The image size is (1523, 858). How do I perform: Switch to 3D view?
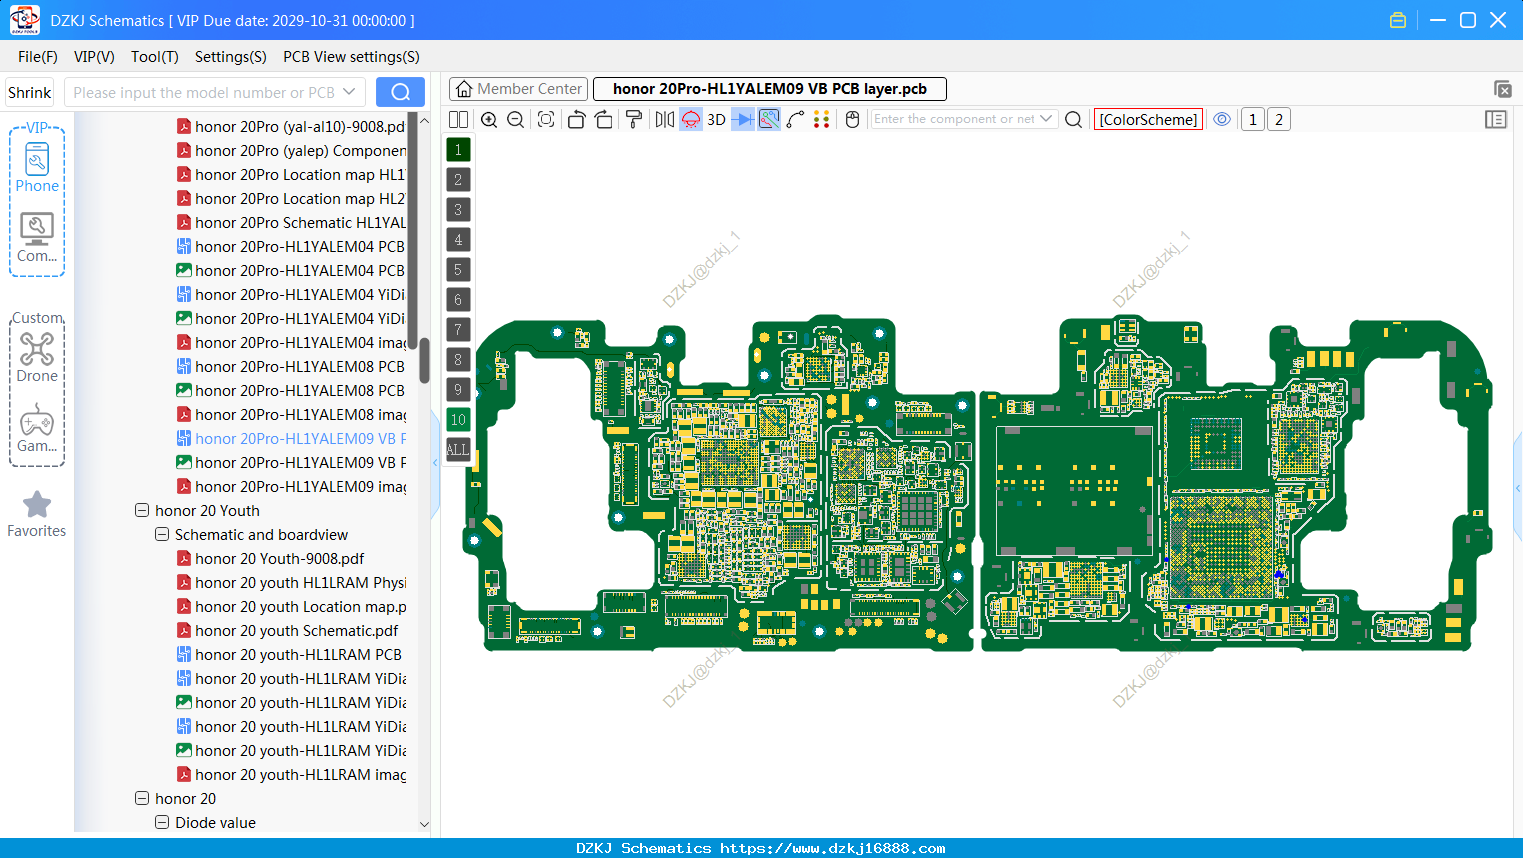tap(716, 120)
